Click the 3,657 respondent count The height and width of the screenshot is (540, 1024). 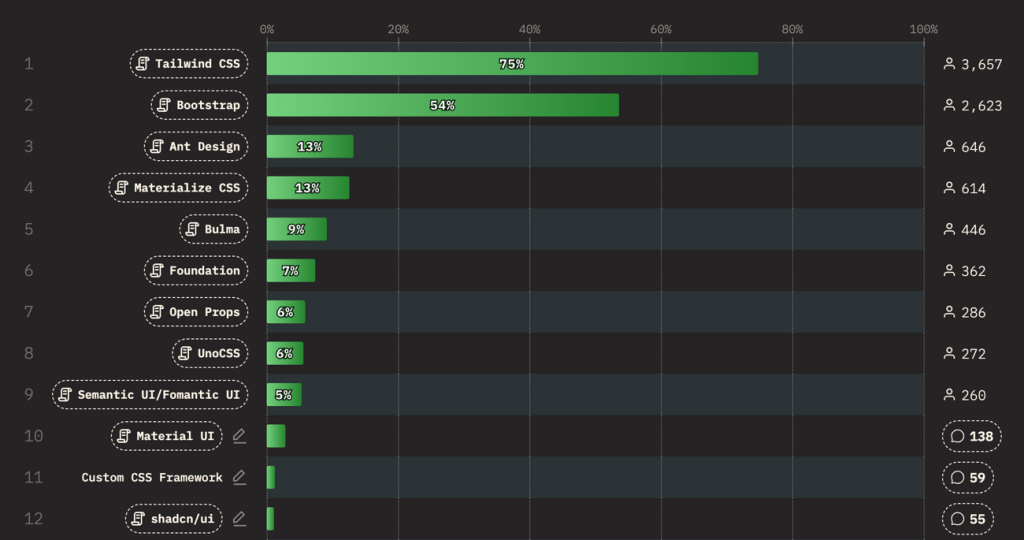pyautogui.click(x=982, y=64)
